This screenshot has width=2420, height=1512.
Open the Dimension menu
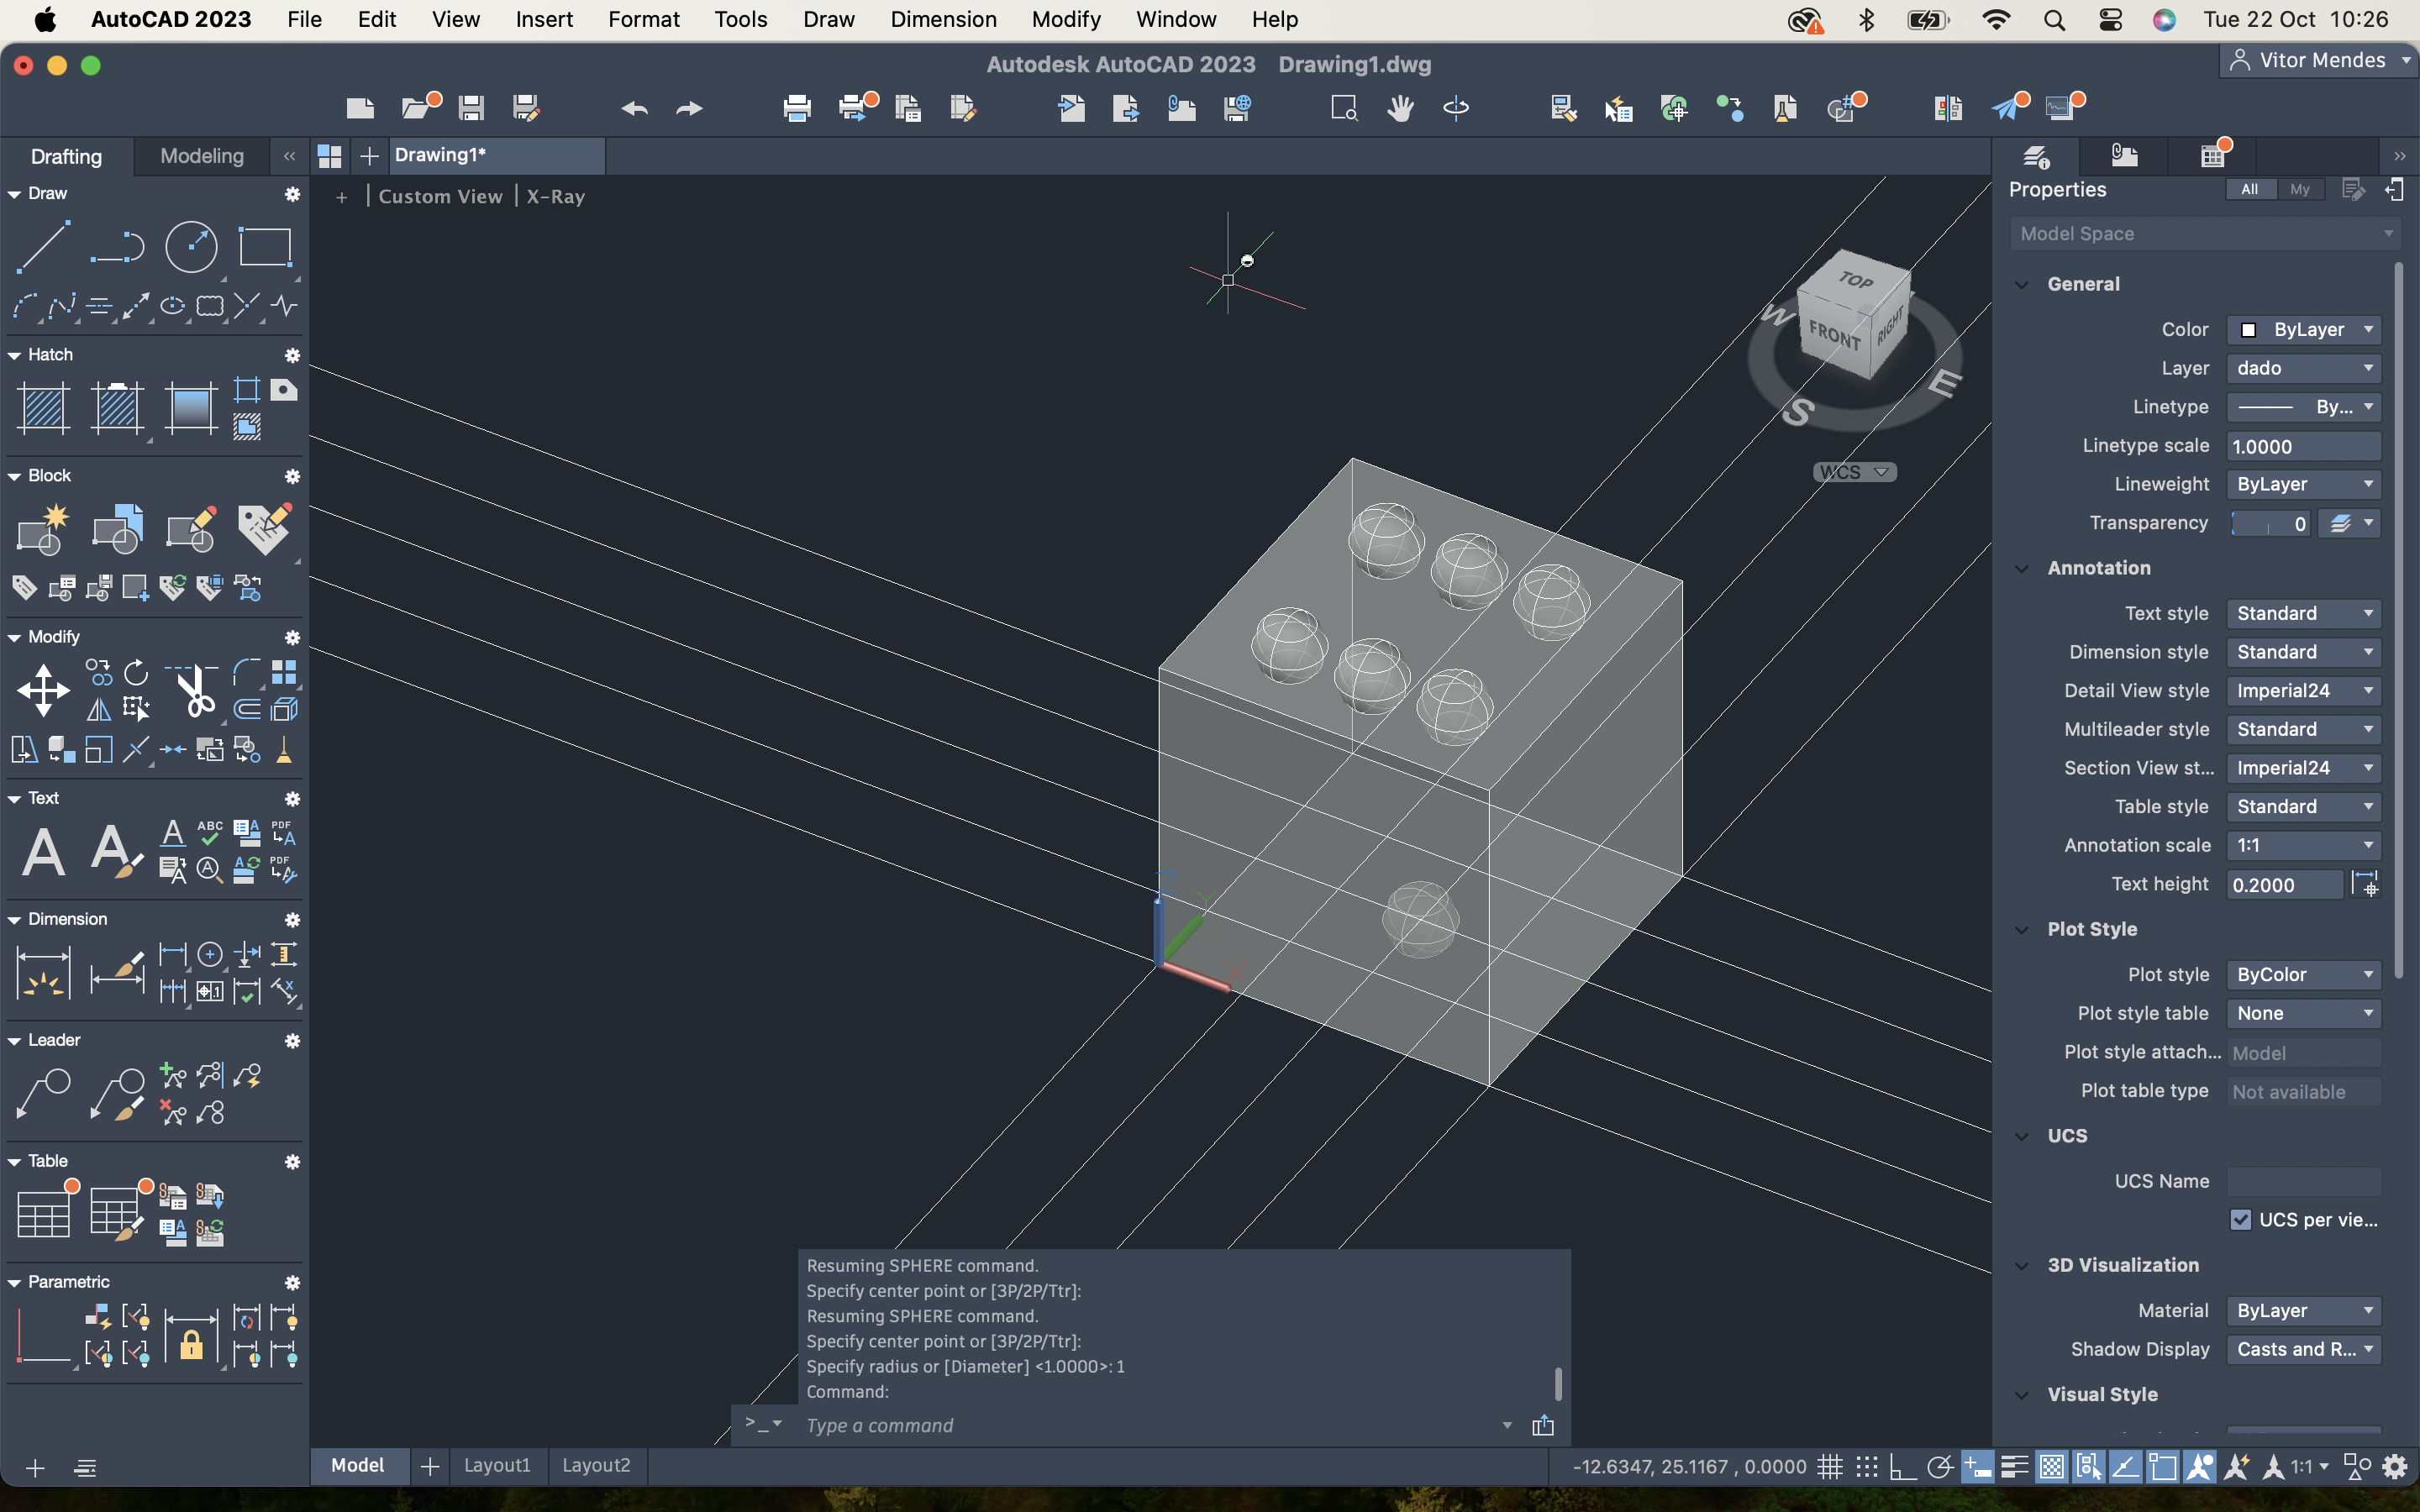943,19
